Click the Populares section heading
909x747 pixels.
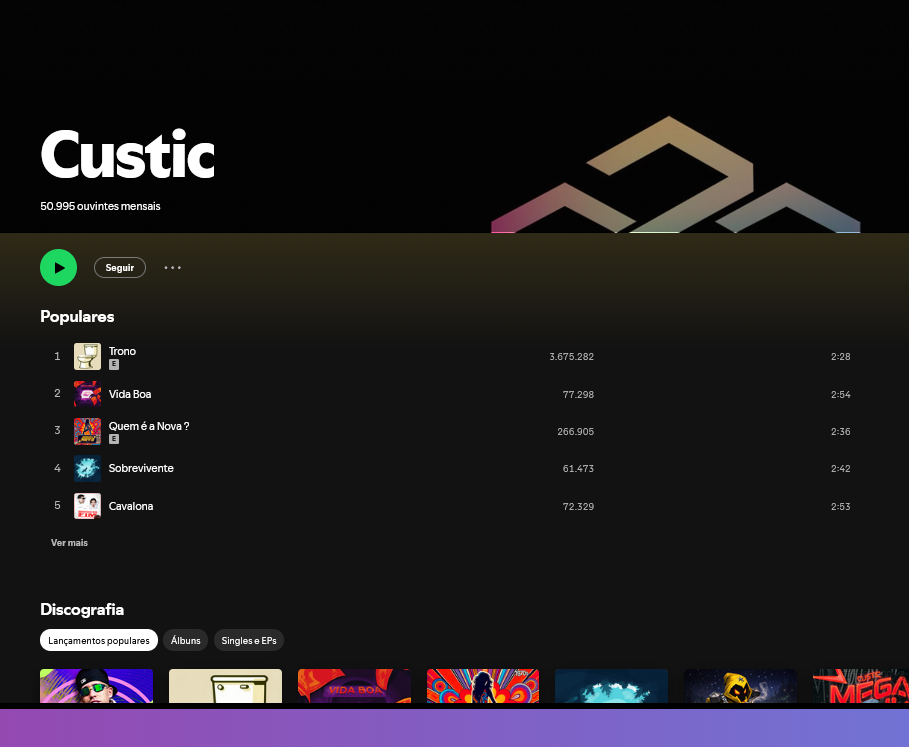point(77,316)
